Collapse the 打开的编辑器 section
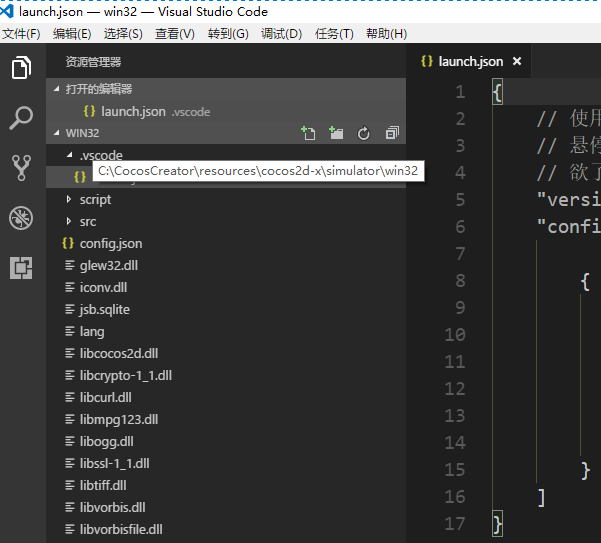The image size is (601, 543). coord(57,89)
